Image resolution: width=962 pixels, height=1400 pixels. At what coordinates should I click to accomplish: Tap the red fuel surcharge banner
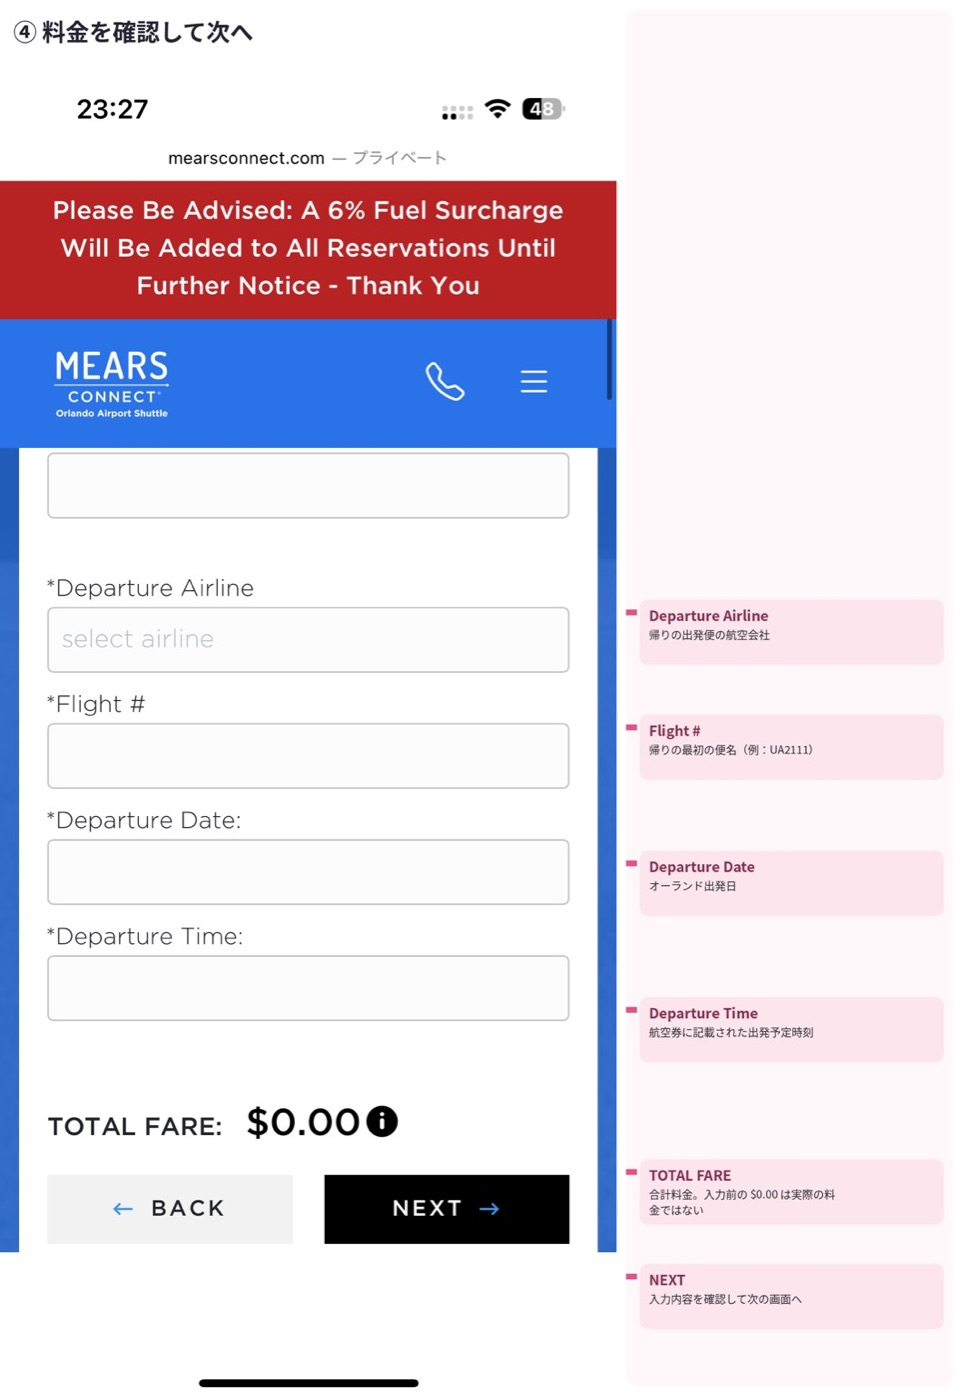pos(308,249)
